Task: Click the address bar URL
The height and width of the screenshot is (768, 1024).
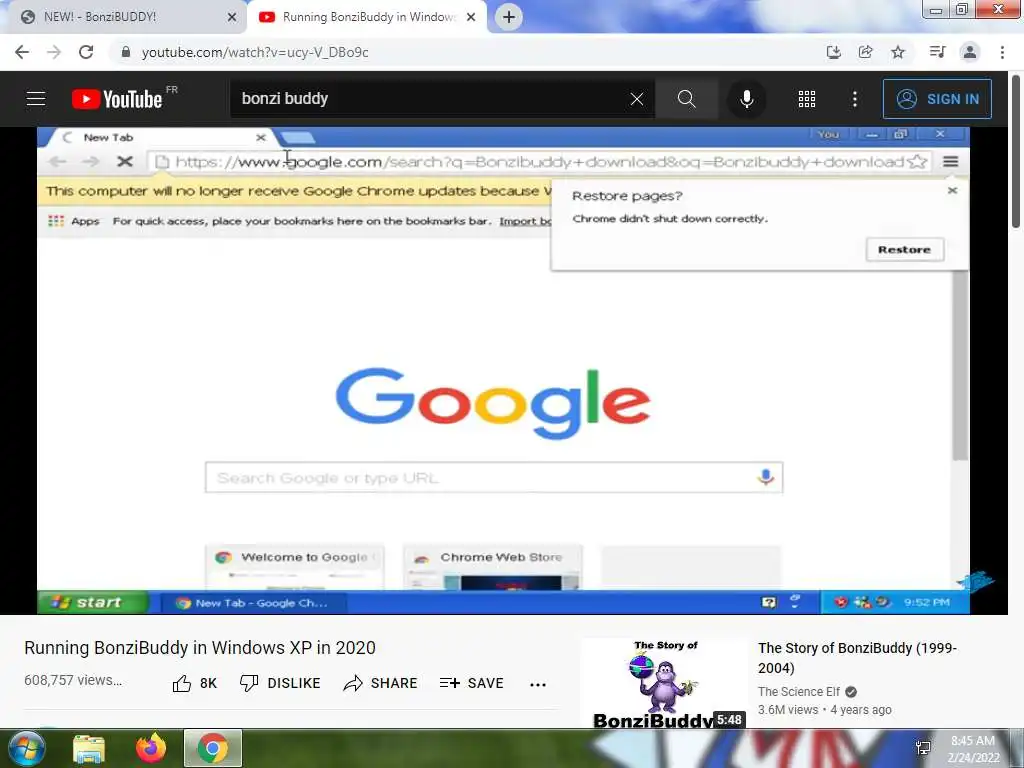Action: pos(255,52)
